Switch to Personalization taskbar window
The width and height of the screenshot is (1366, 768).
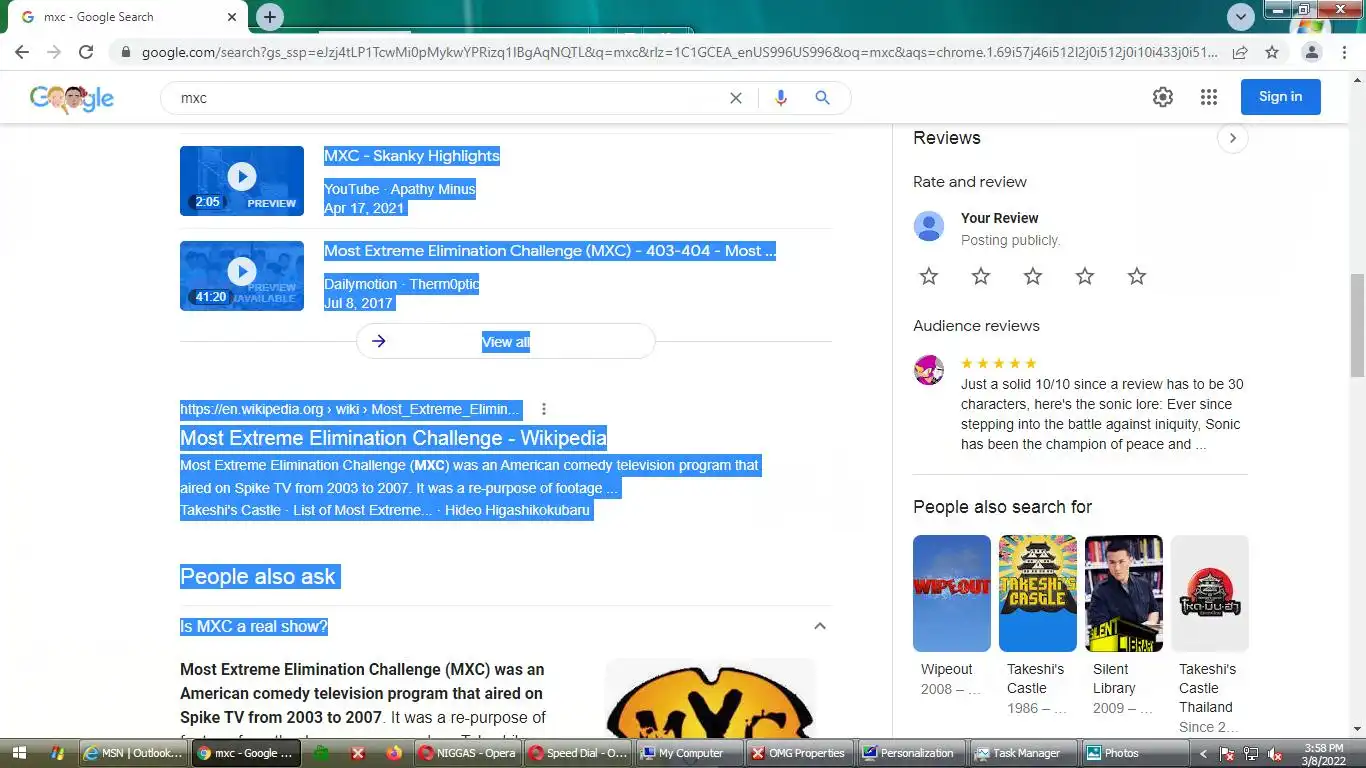pyautogui.click(x=912, y=753)
